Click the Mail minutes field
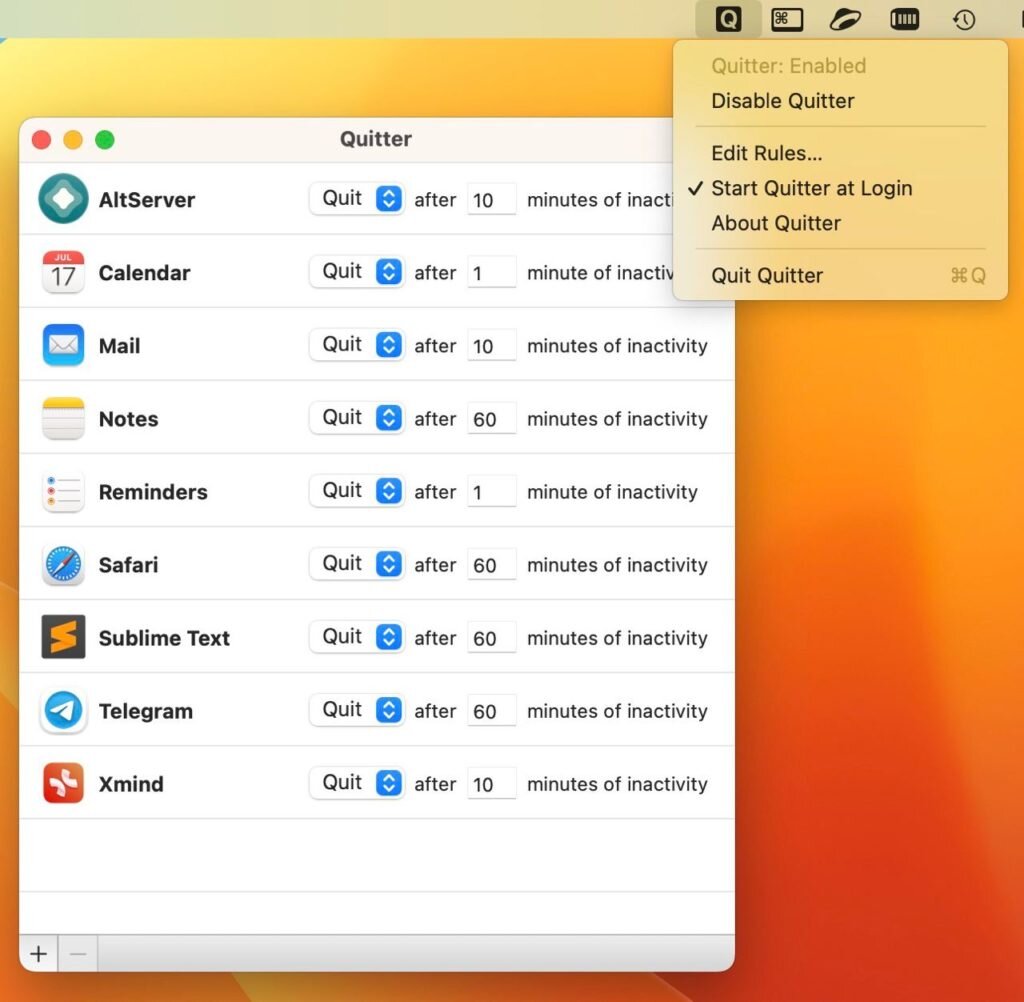1024x1002 pixels. pos(491,346)
